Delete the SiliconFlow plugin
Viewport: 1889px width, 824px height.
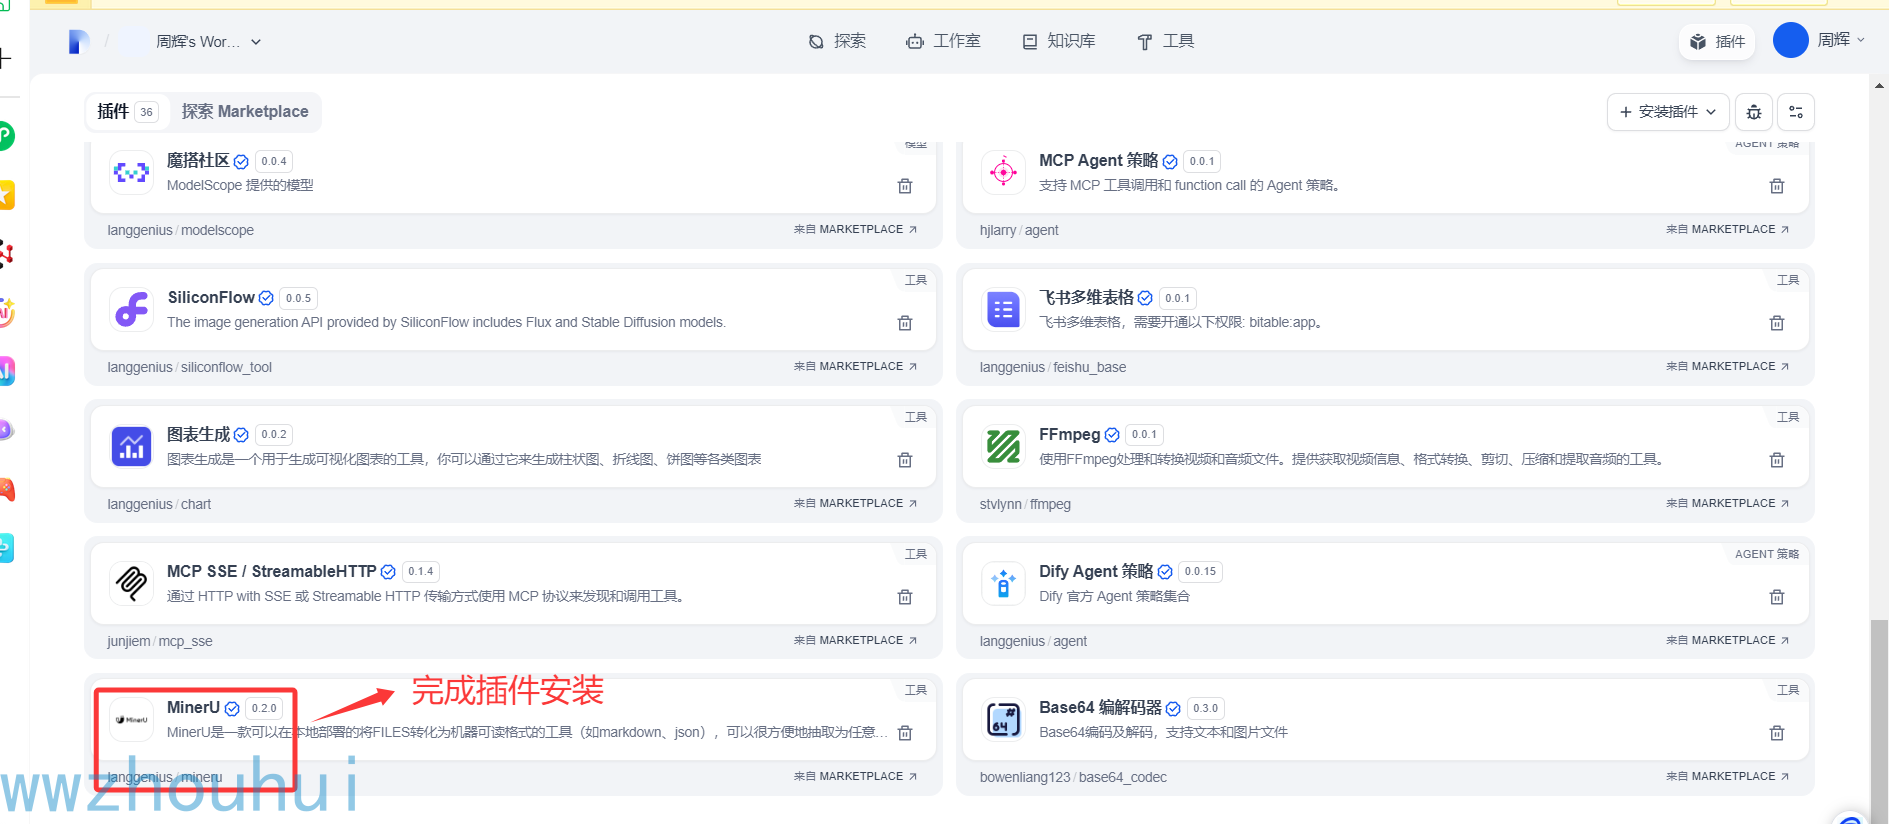click(x=905, y=323)
